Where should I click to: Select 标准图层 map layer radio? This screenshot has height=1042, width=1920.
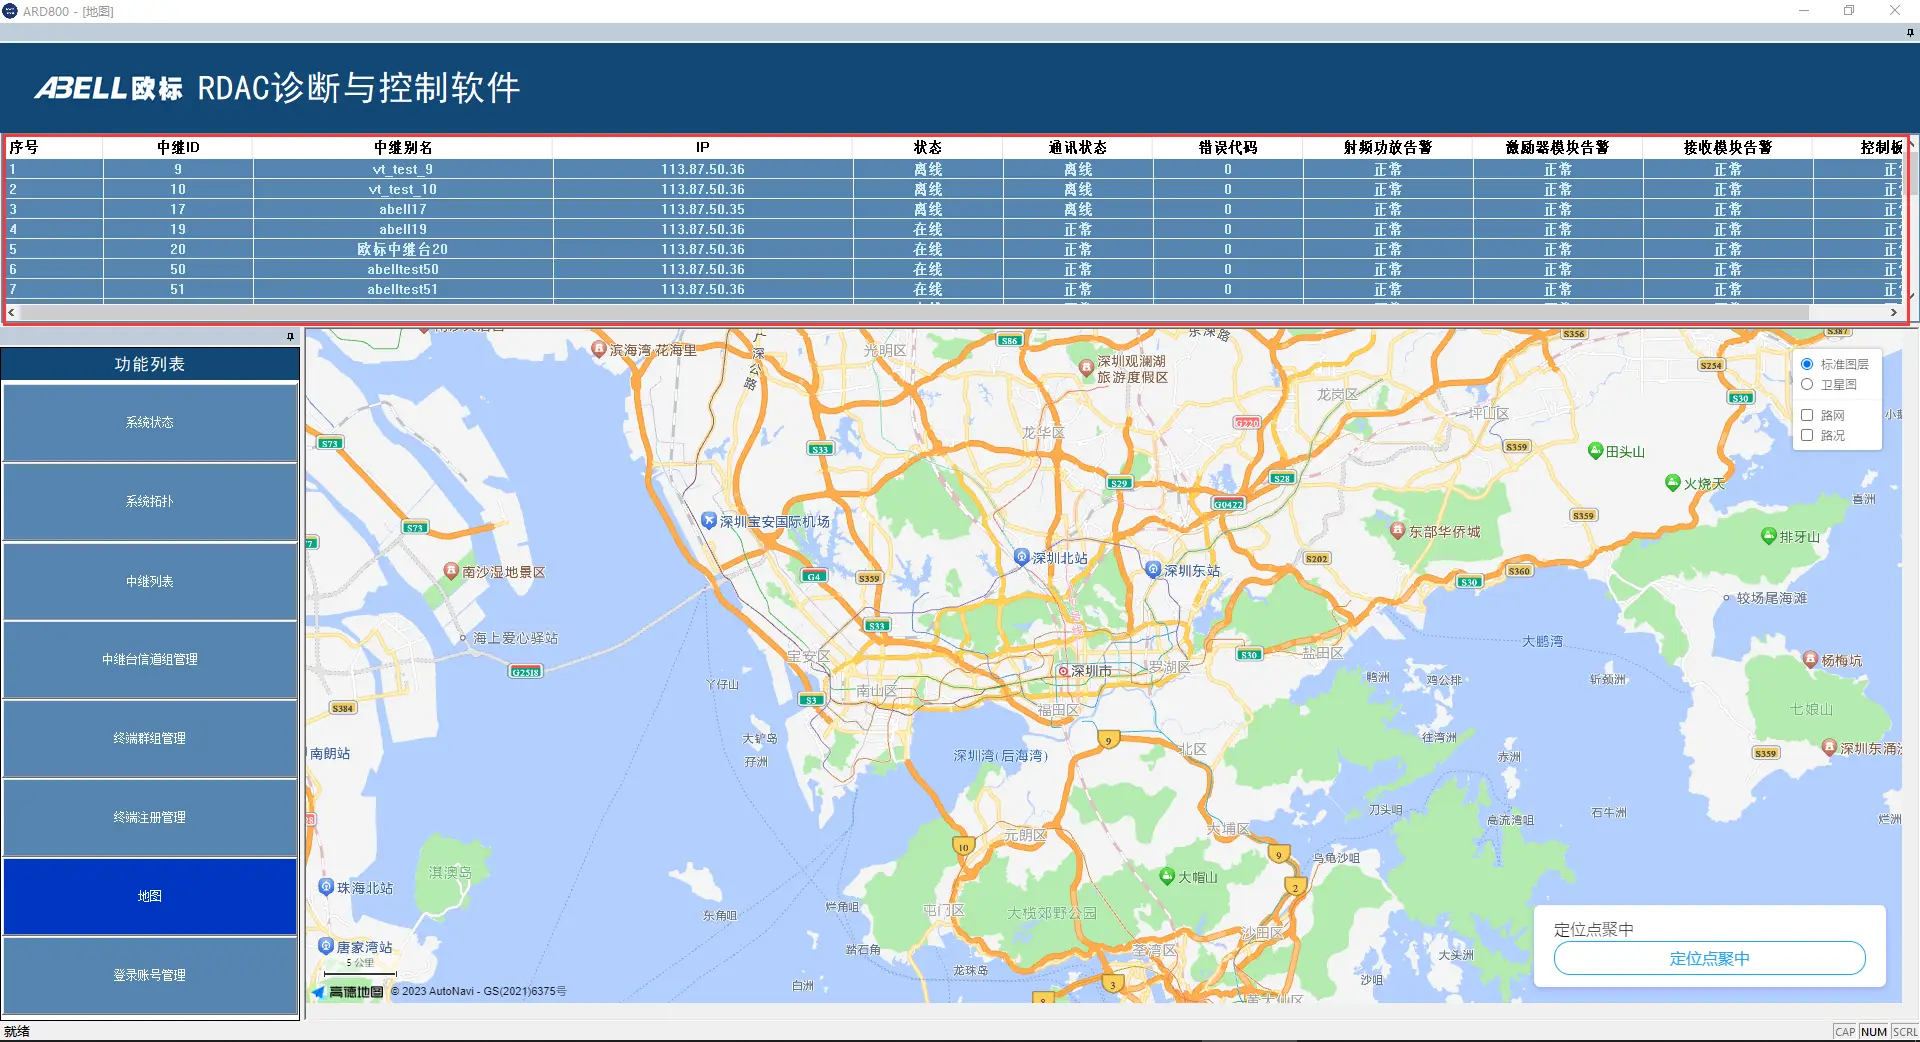point(1807,364)
